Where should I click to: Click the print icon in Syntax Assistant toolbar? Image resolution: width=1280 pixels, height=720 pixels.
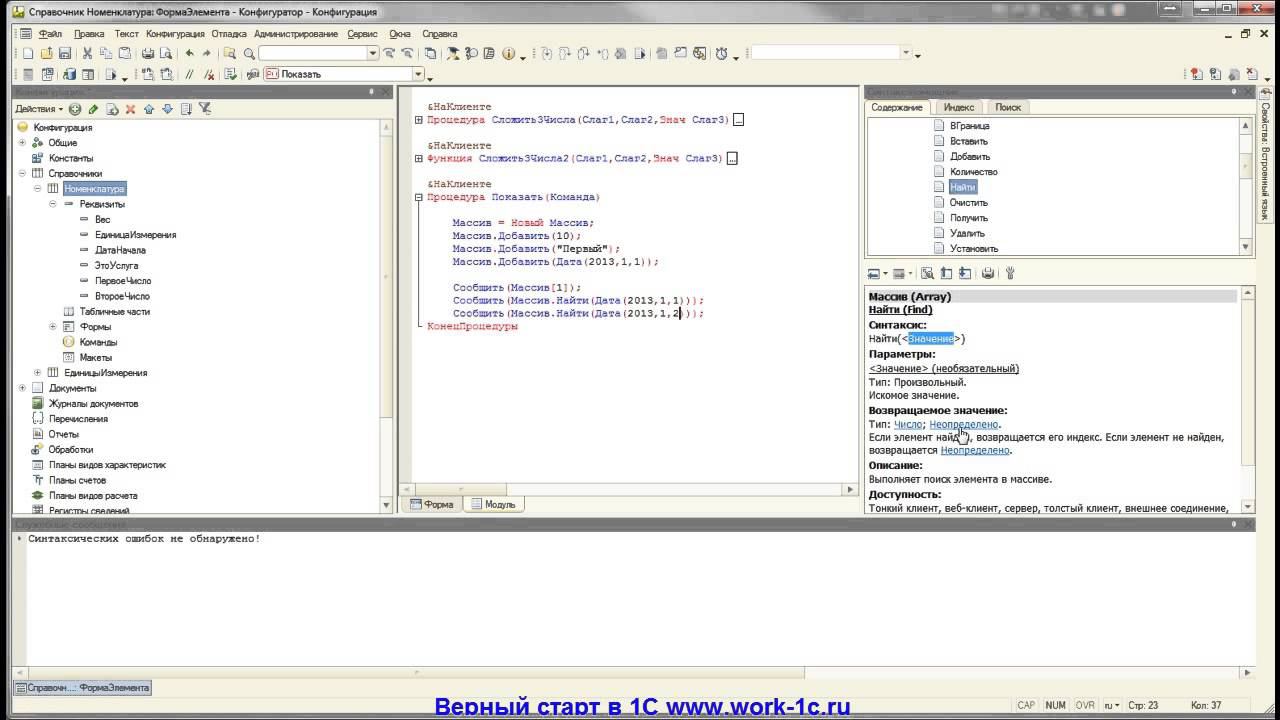click(988, 273)
